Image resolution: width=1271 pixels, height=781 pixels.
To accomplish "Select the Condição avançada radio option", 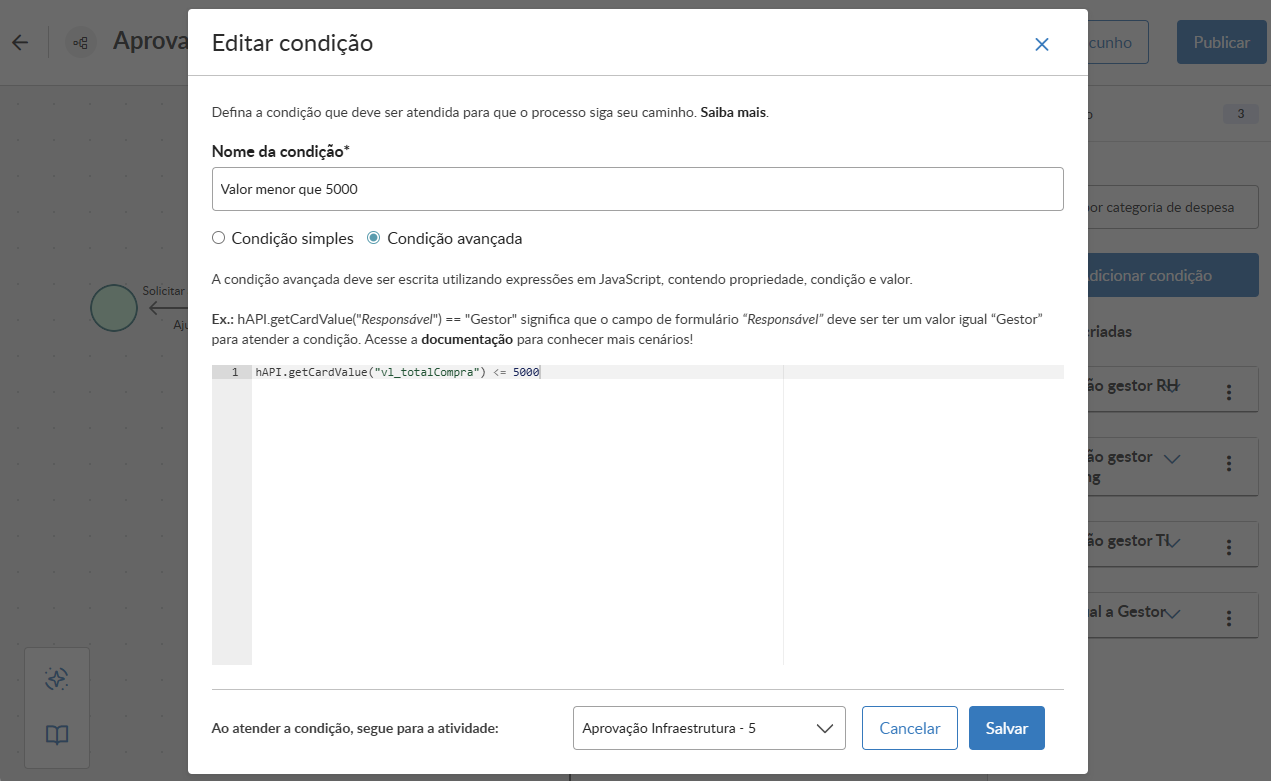I will click(x=374, y=239).
